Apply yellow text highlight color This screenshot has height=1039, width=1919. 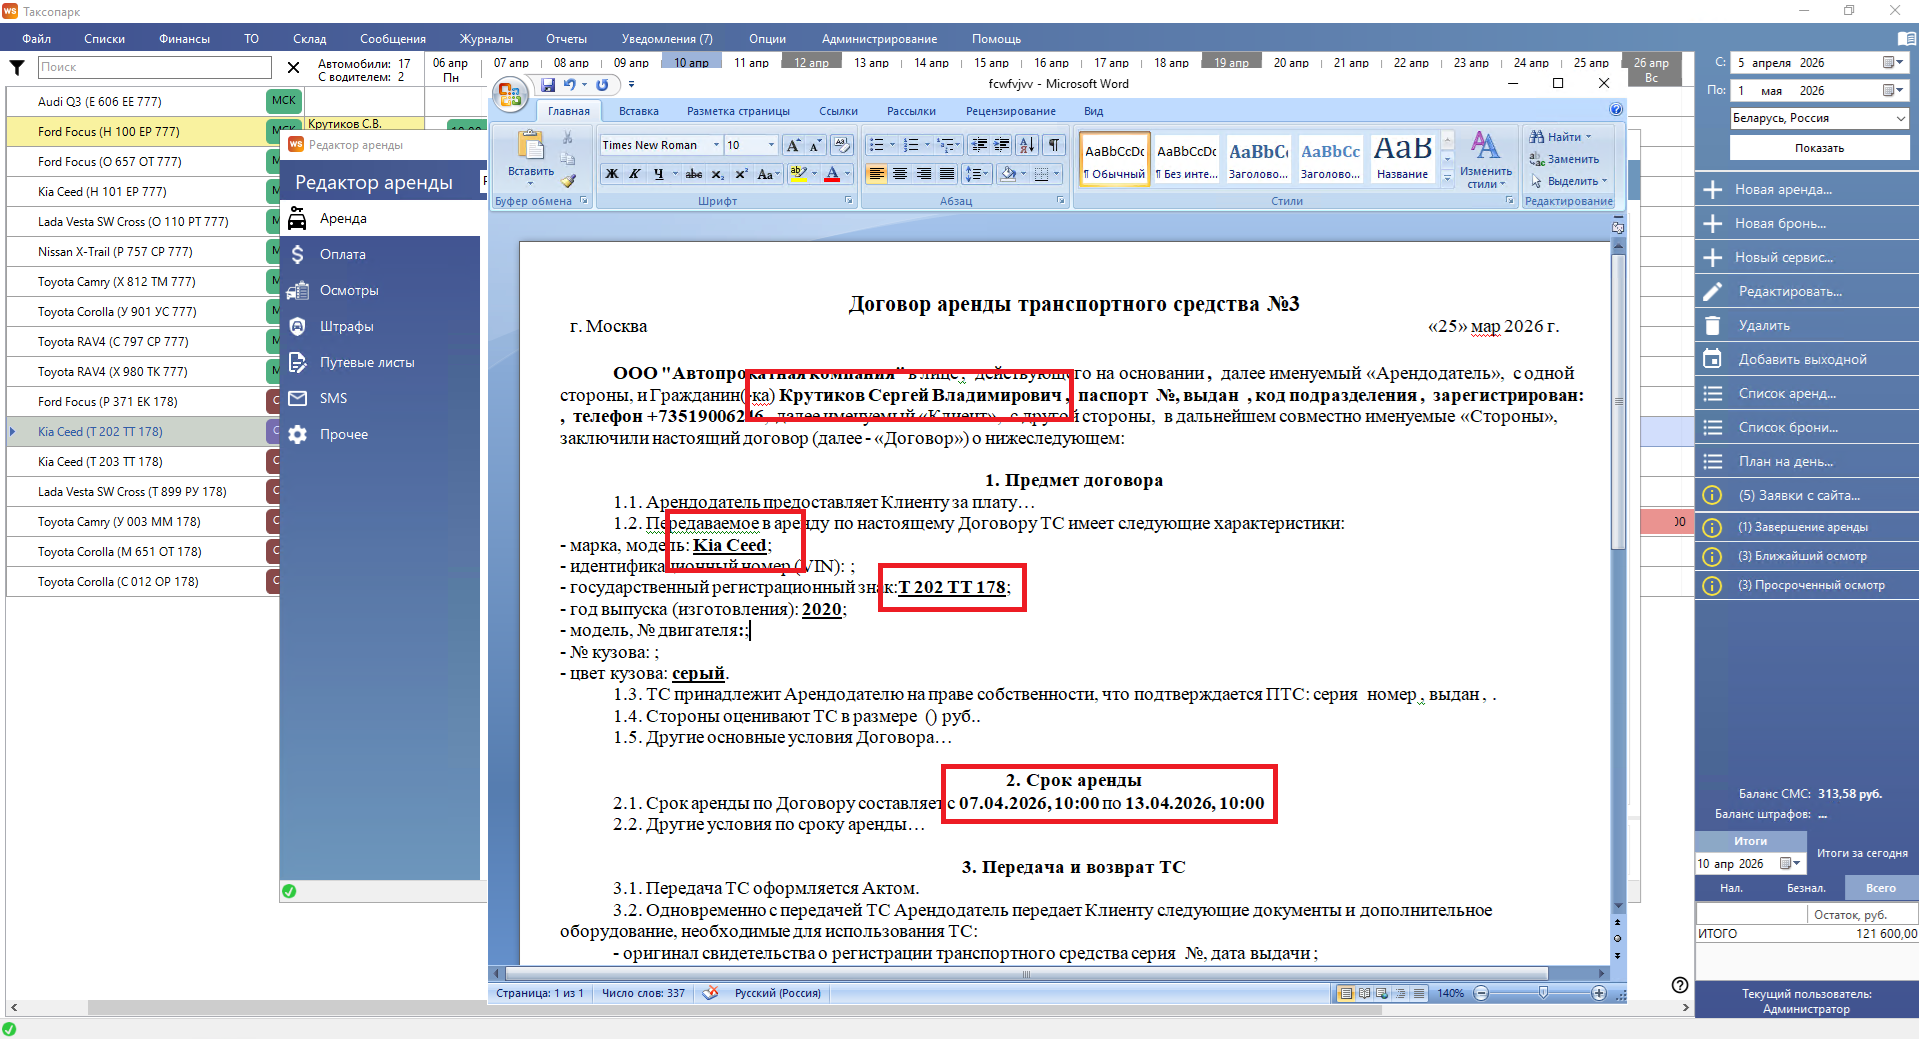(x=798, y=174)
